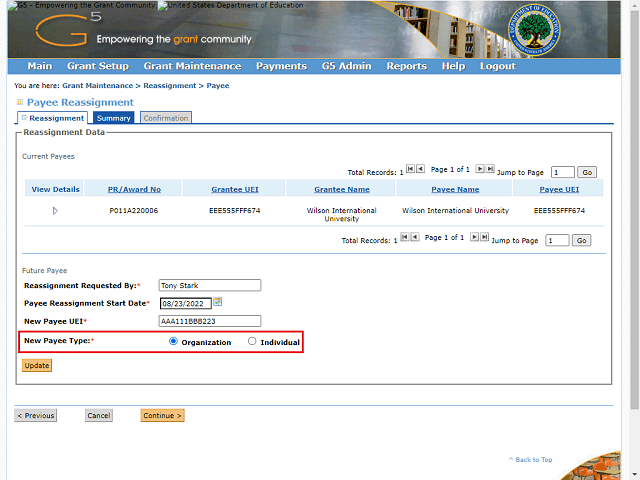Screen dimensions: 640x480
Task: Expand view details for P011A220006 row
Action: [55, 211]
